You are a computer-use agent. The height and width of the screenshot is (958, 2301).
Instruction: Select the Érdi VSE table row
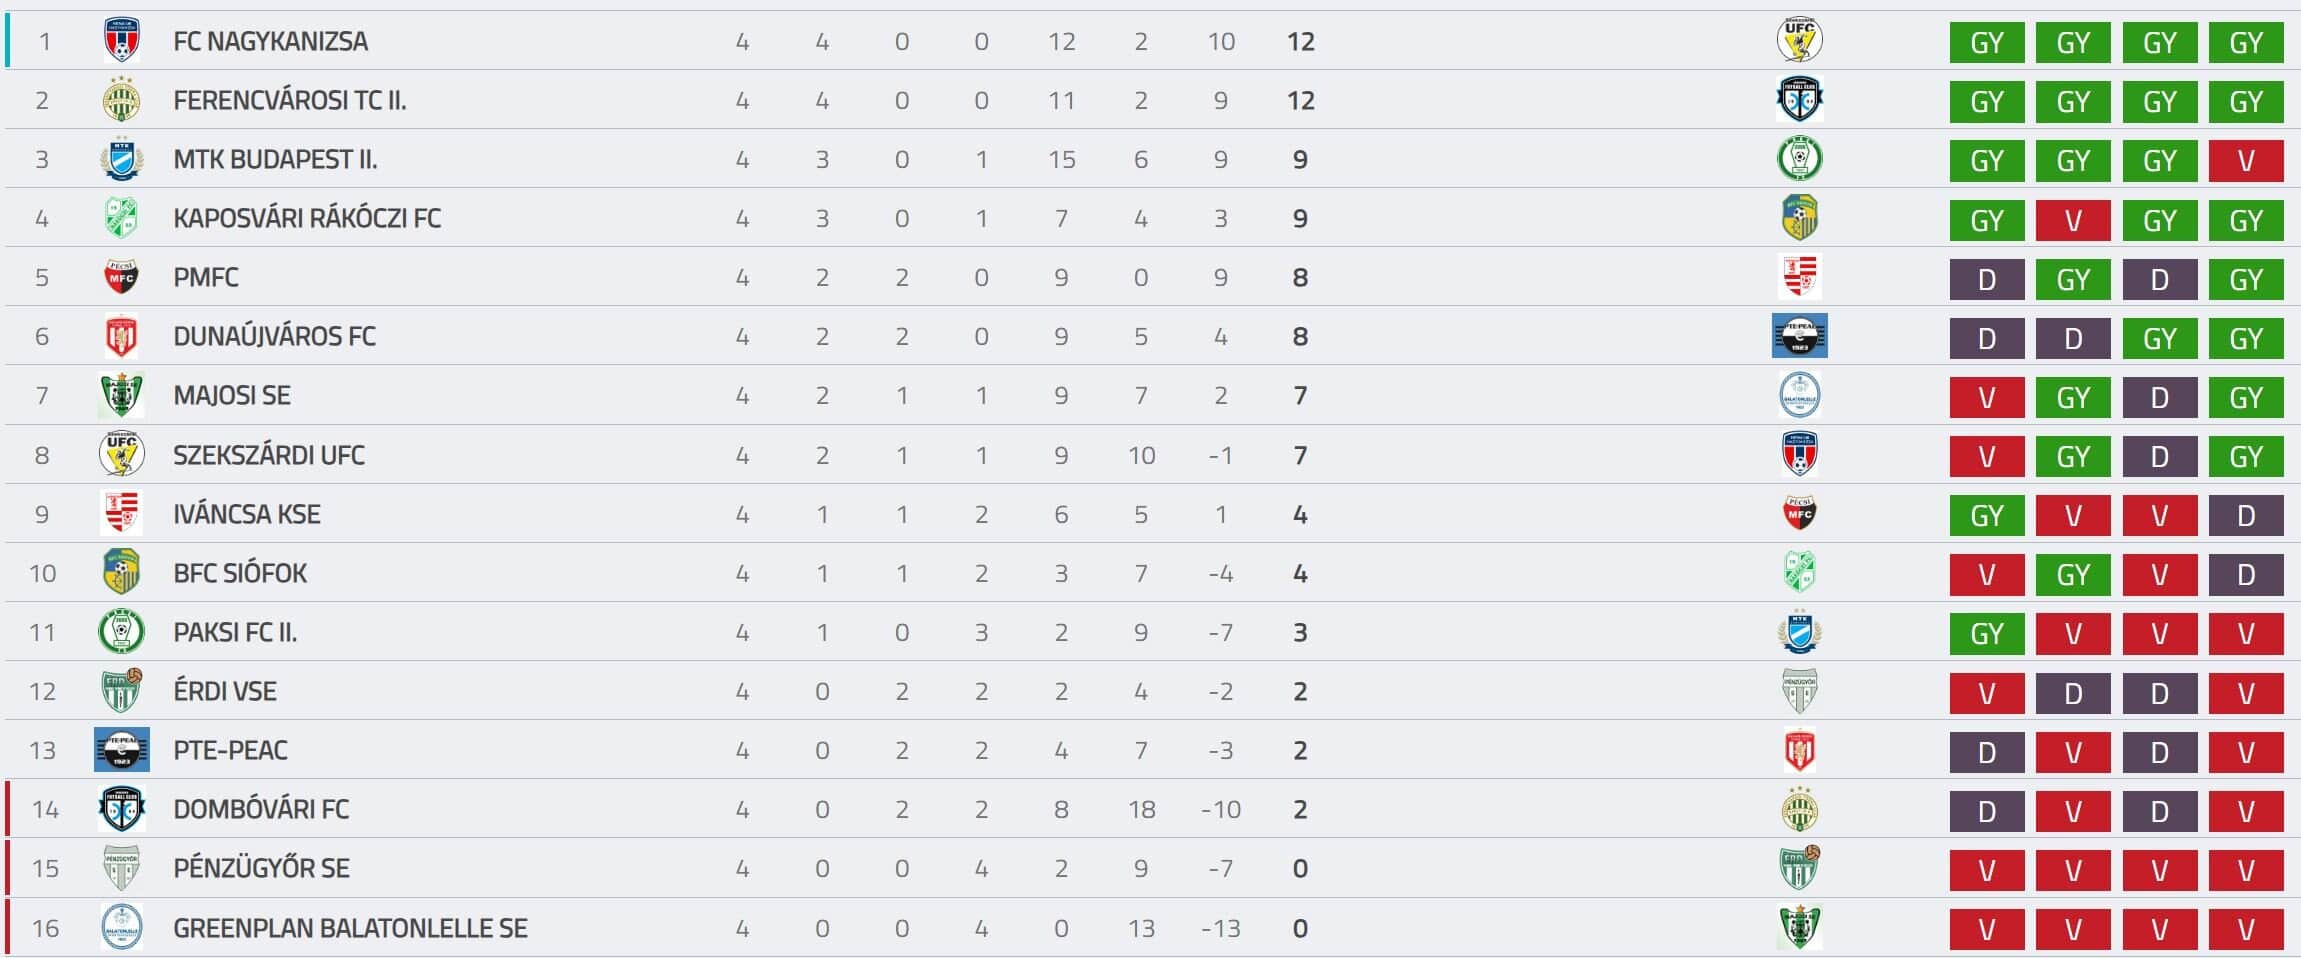tap(1150, 691)
